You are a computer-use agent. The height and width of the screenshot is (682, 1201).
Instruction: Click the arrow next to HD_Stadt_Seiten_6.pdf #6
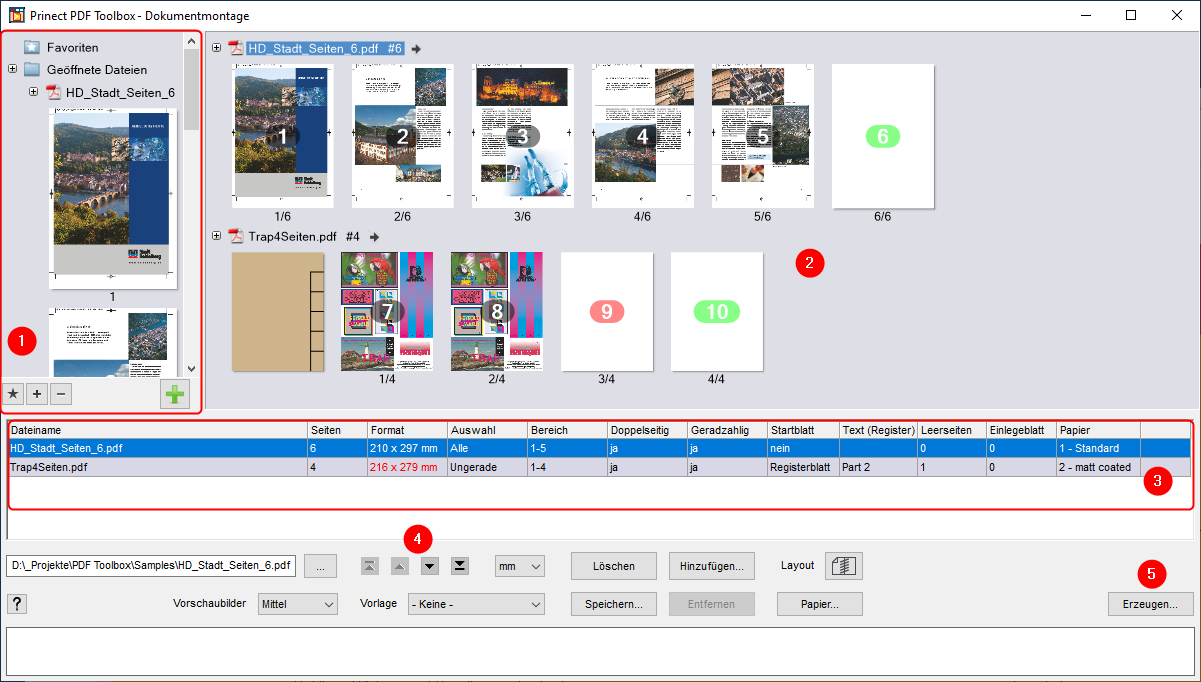[x=417, y=48]
